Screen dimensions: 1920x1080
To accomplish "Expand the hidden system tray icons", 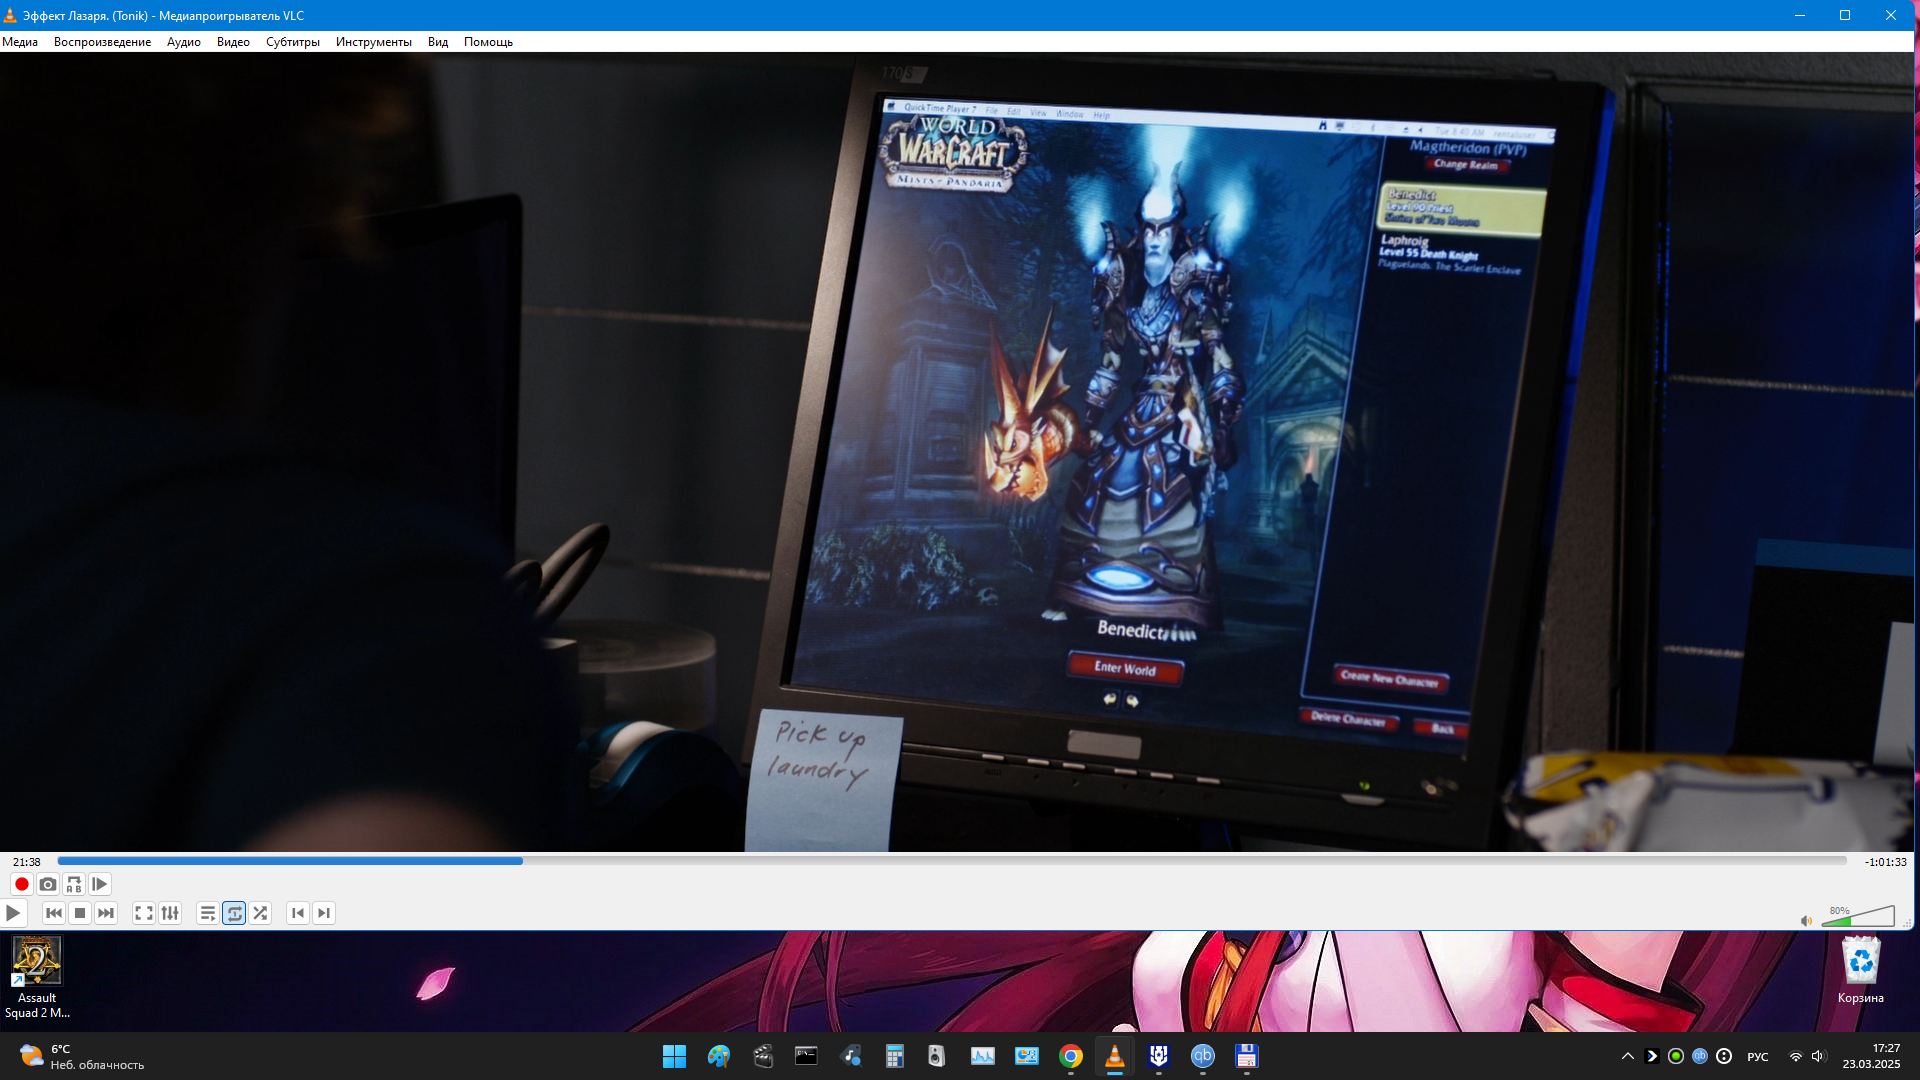I will pos(1627,1056).
